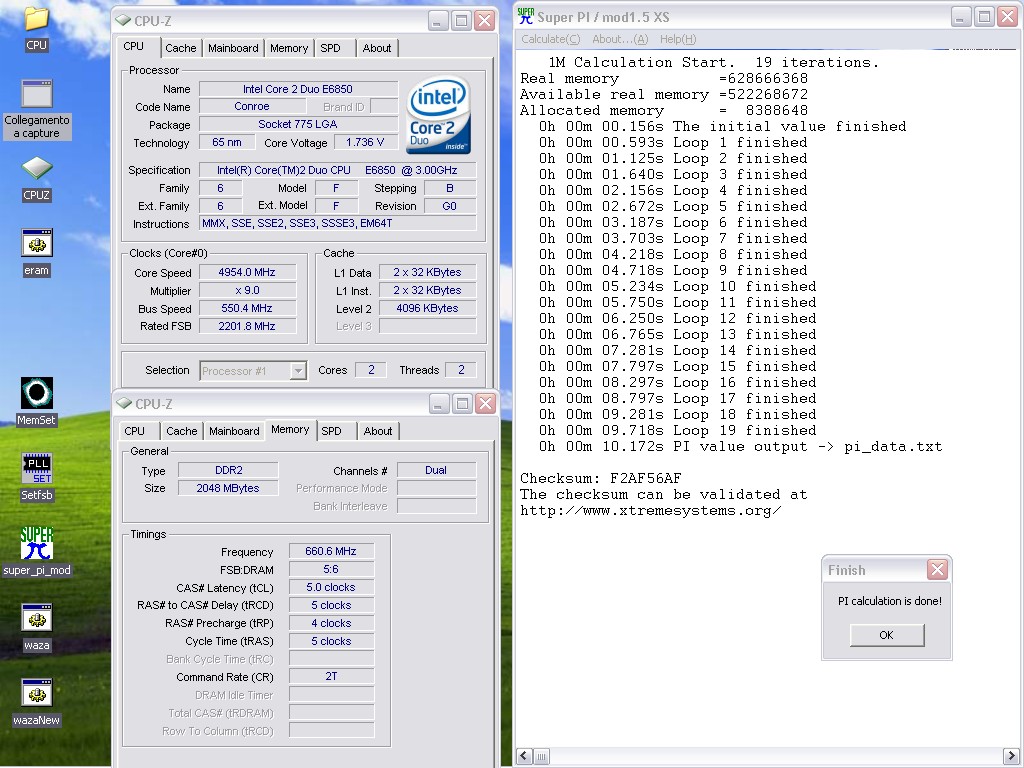Launch the Setfsb desktop icon

click(x=37, y=477)
